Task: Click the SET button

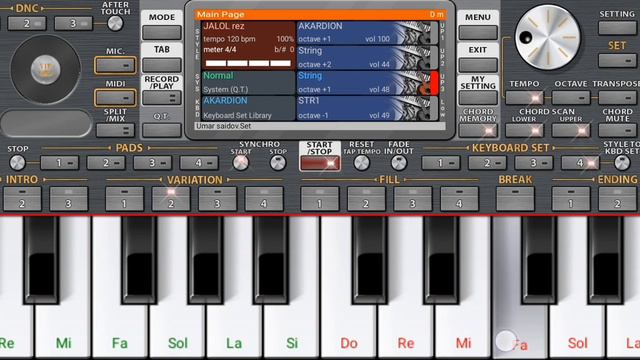Action: (x=618, y=60)
